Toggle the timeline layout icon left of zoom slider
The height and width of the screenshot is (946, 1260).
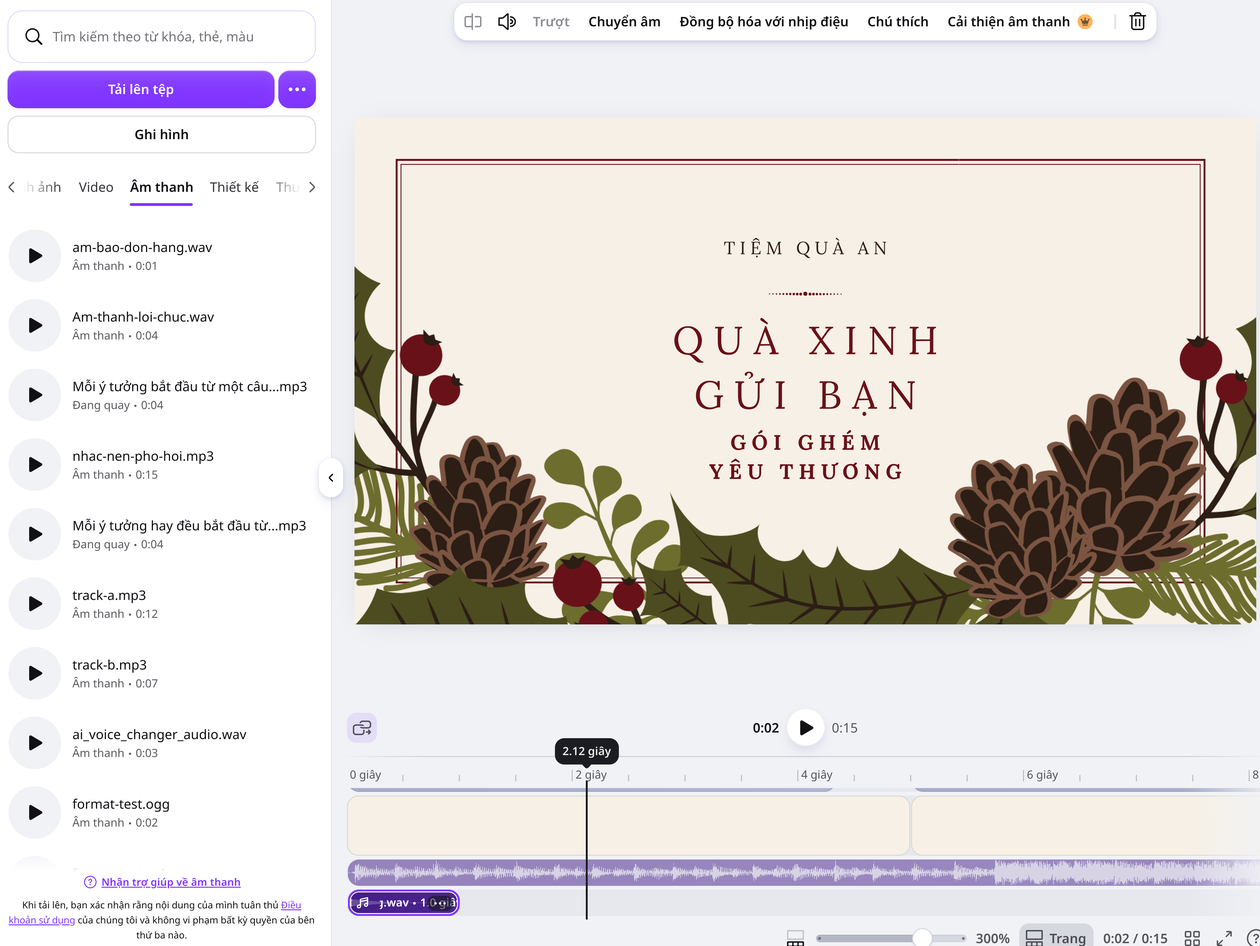795,938
